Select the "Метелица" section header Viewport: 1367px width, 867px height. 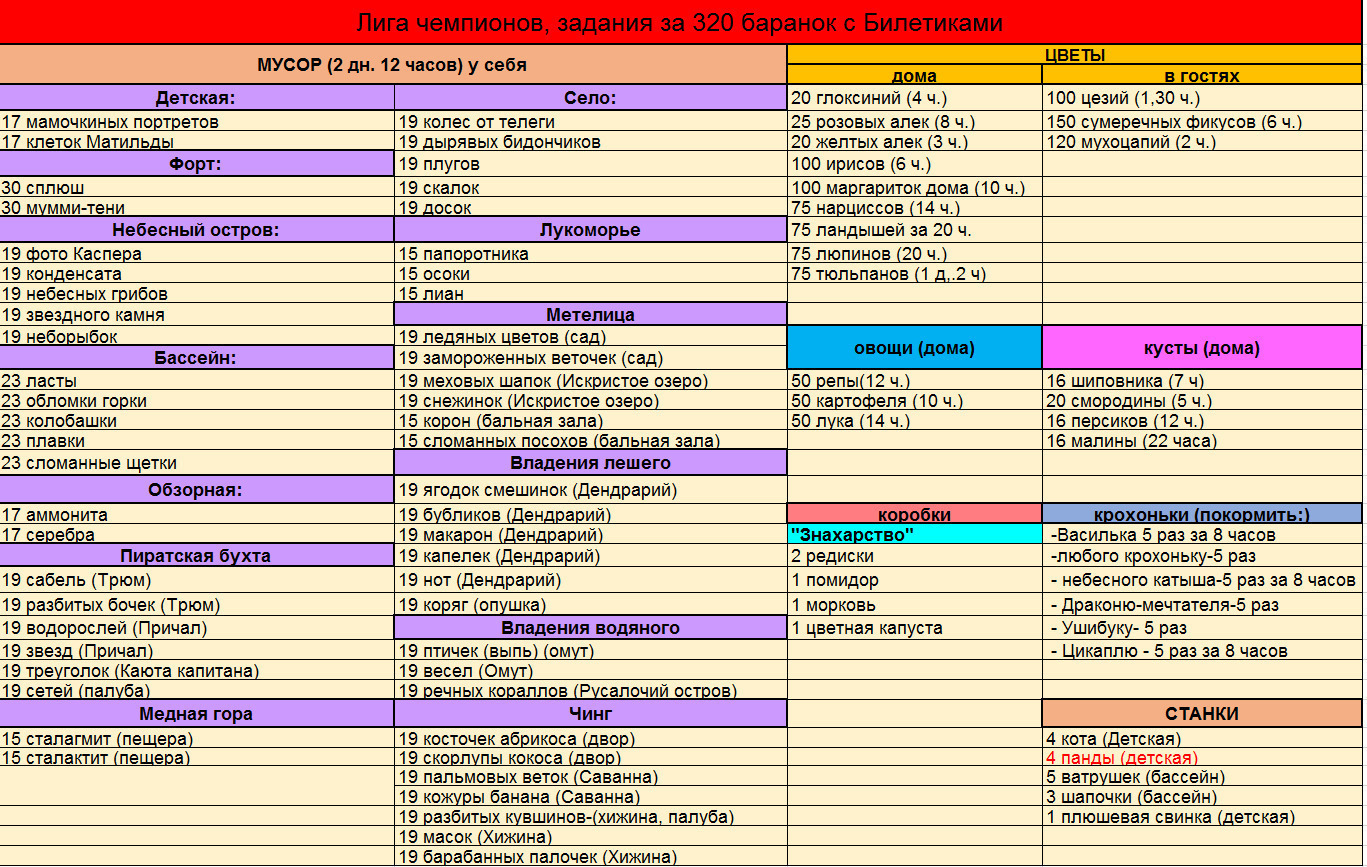pos(590,315)
